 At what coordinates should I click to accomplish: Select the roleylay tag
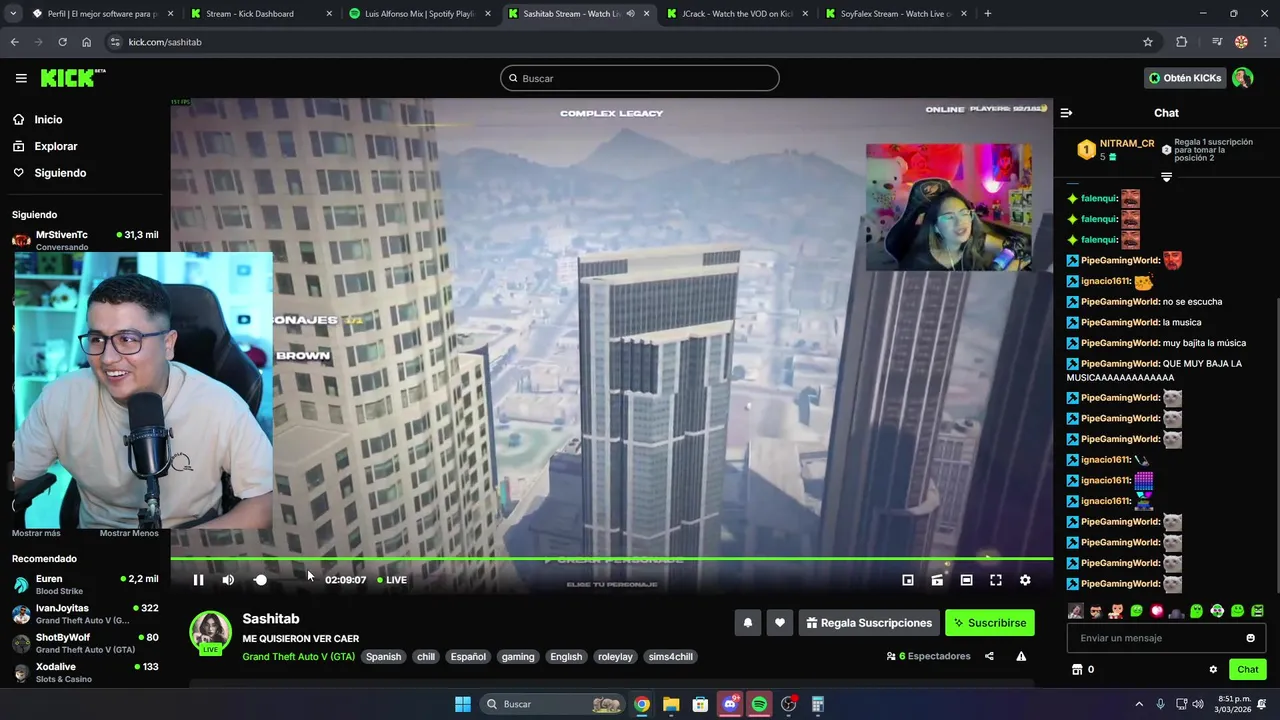point(615,657)
